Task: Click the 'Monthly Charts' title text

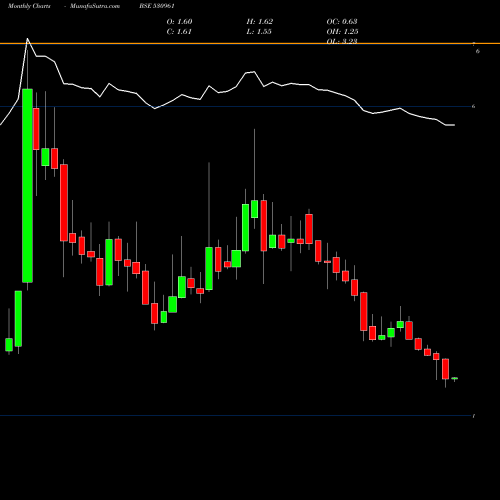Action: [29, 6]
